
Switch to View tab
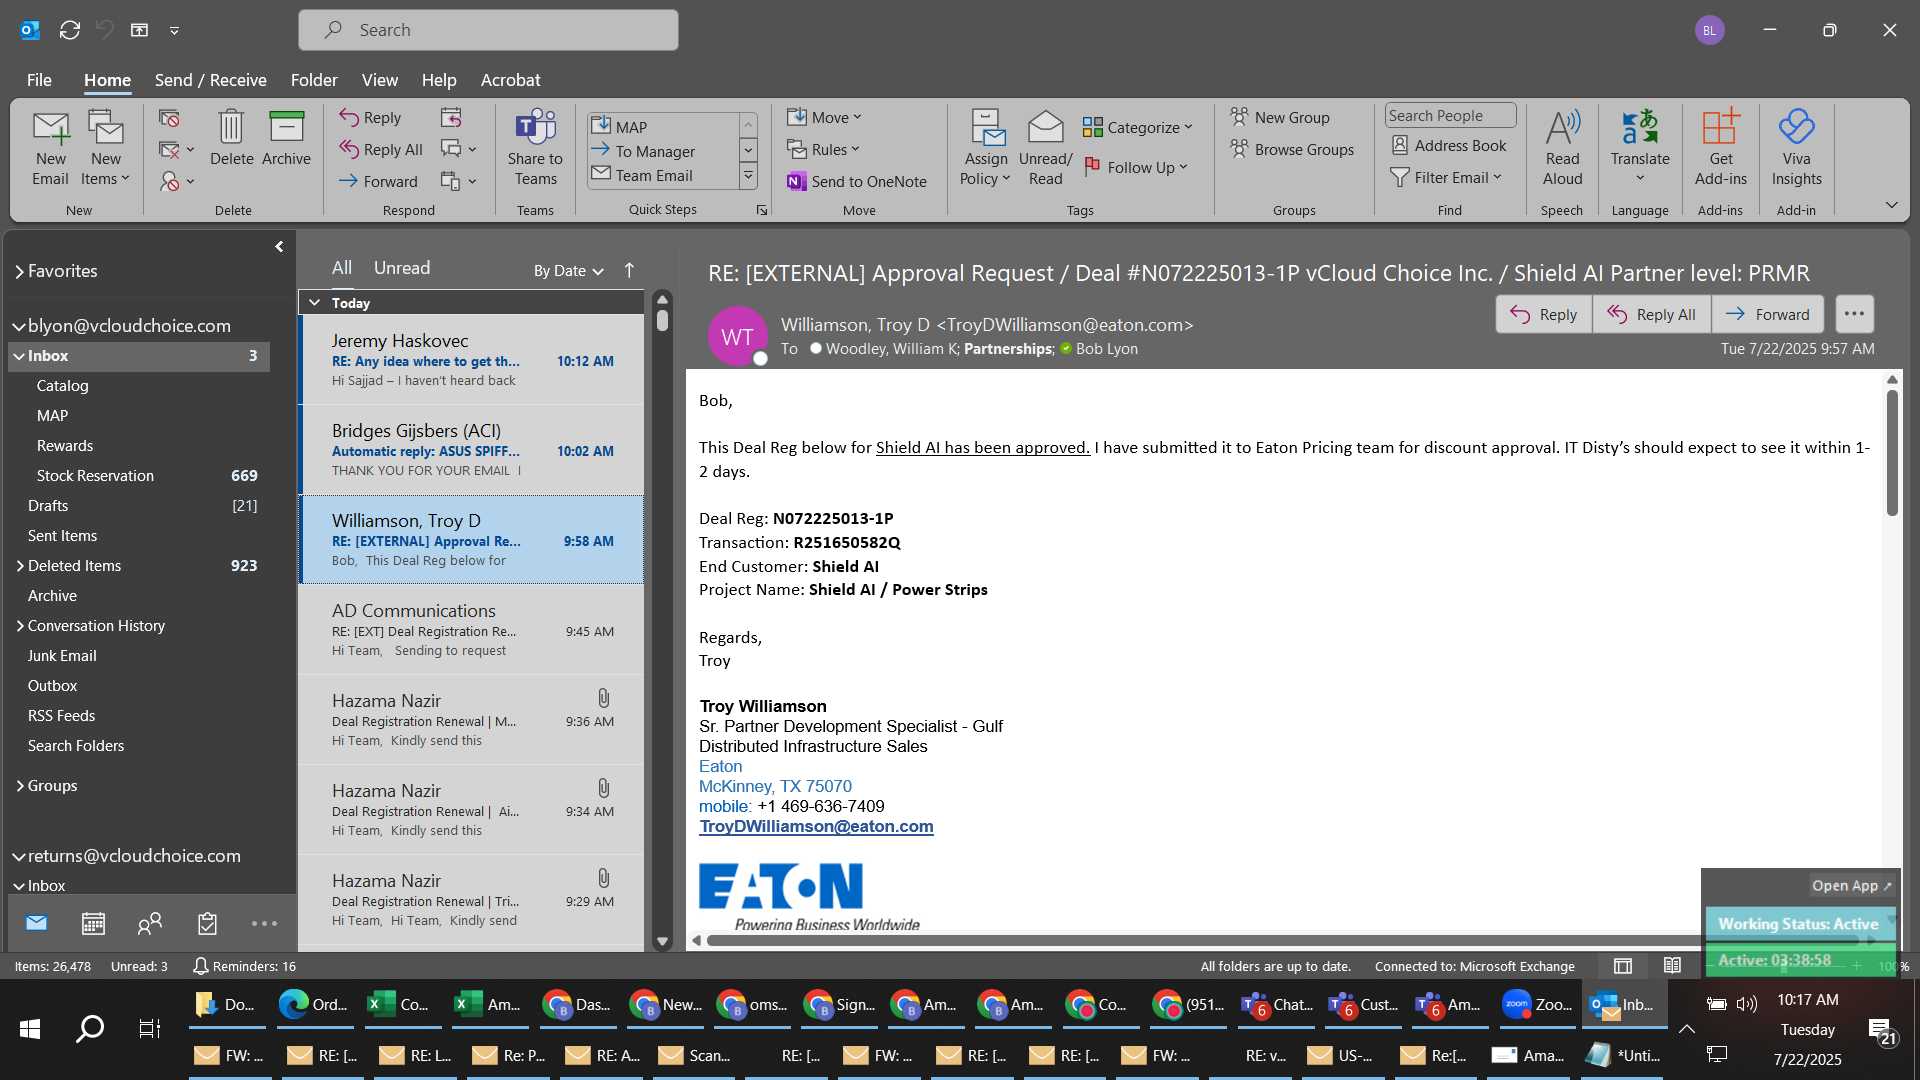379,80
